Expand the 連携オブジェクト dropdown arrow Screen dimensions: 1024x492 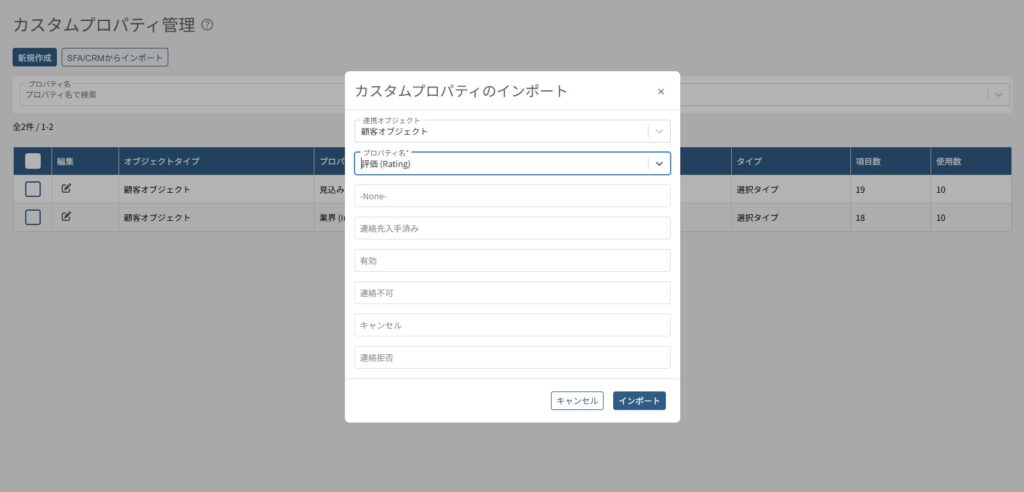(658, 131)
